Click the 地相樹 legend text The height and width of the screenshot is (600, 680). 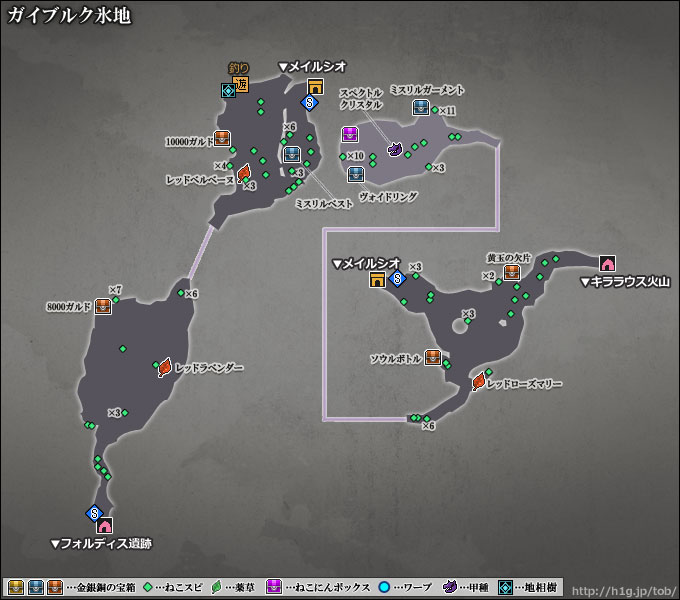541,588
